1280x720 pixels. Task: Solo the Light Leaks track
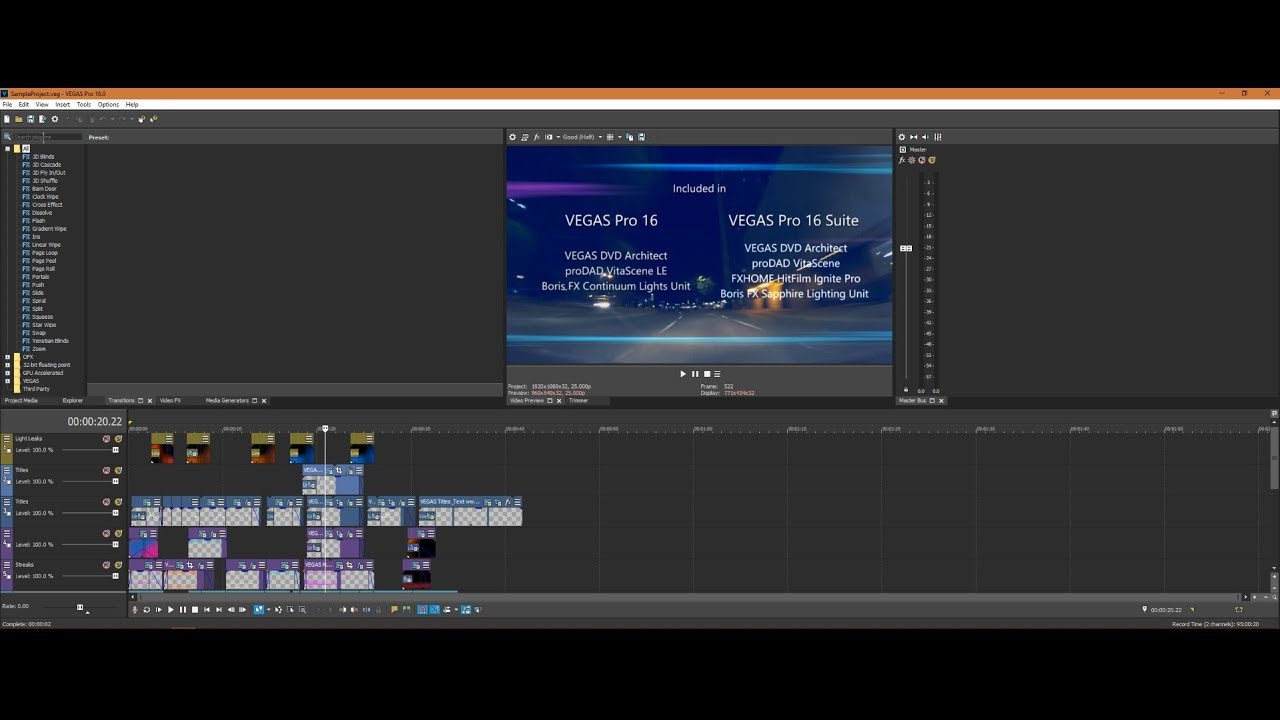click(118, 439)
